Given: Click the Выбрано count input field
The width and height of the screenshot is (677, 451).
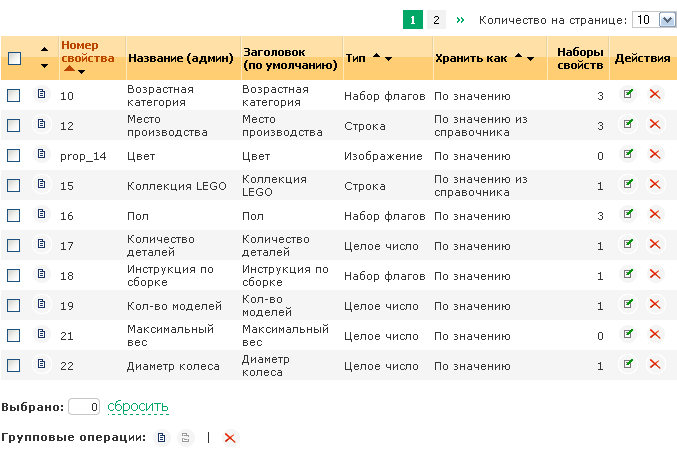Looking at the screenshot, I should point(85,407).
